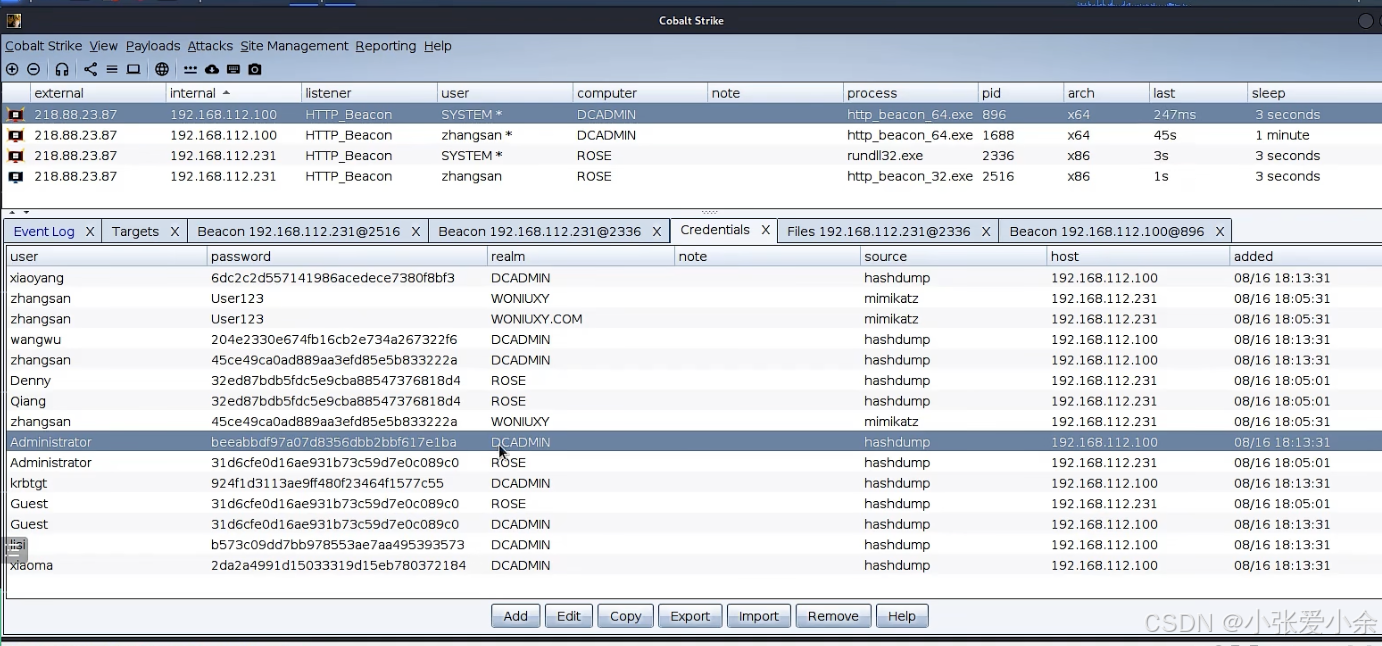Select the xiaoyang credential row

click(x=694, y=278)
